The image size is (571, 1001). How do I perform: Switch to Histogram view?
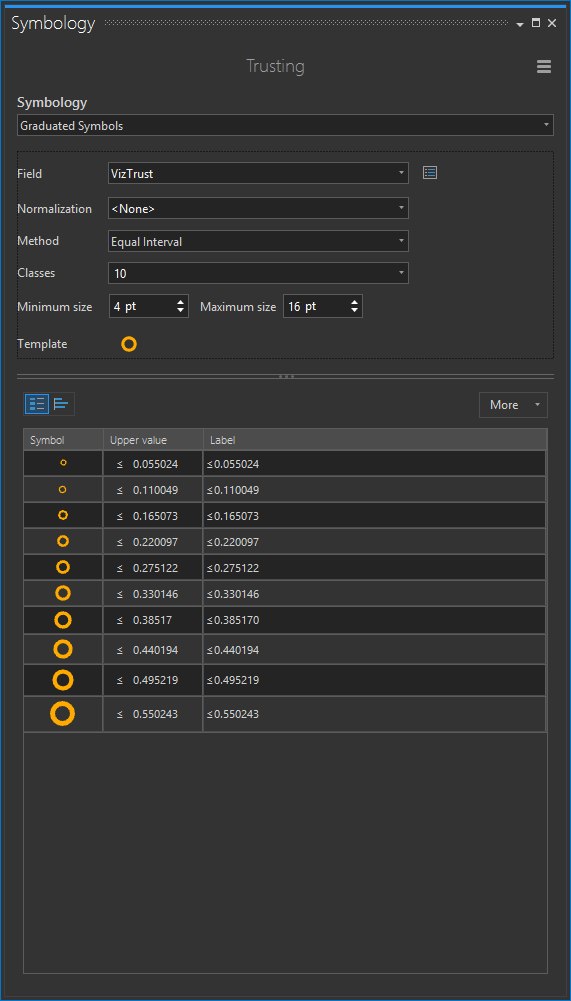62,404
